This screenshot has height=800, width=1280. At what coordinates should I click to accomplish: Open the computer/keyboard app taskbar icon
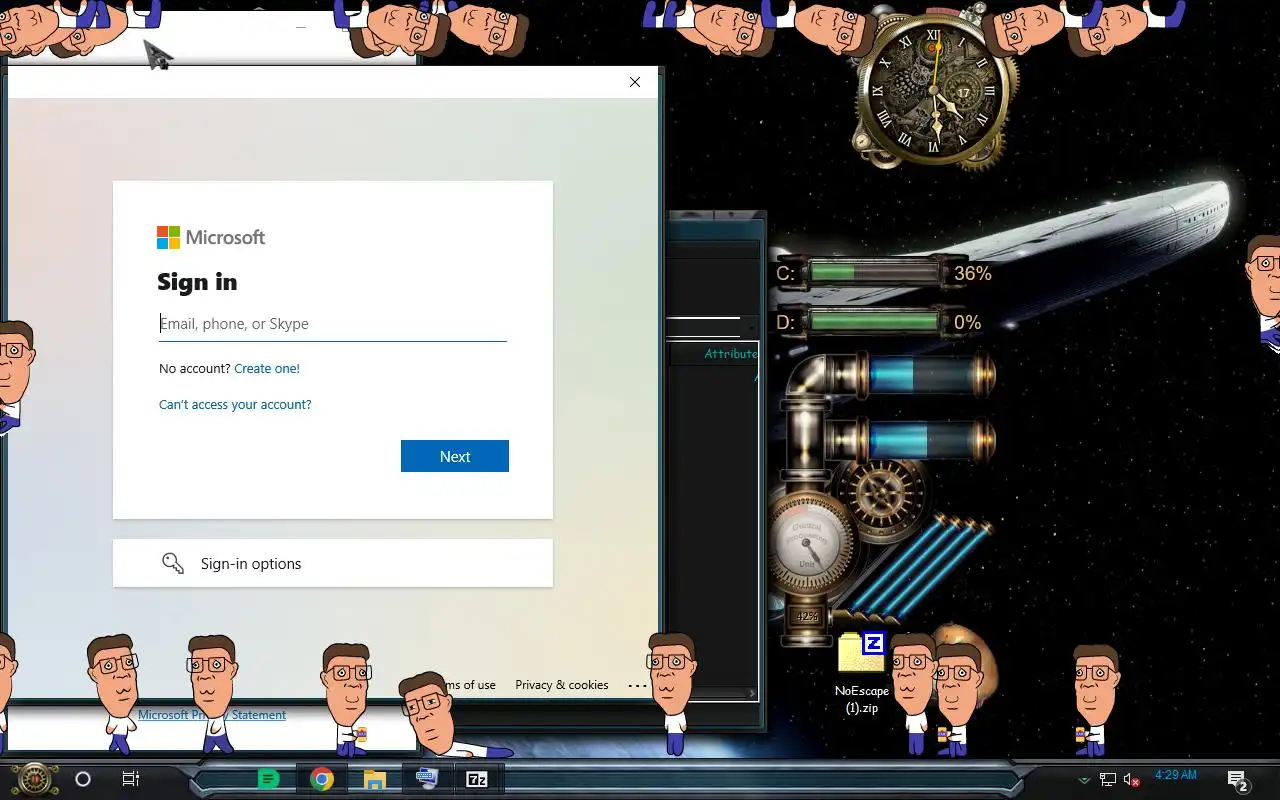[x=427, y=778]
